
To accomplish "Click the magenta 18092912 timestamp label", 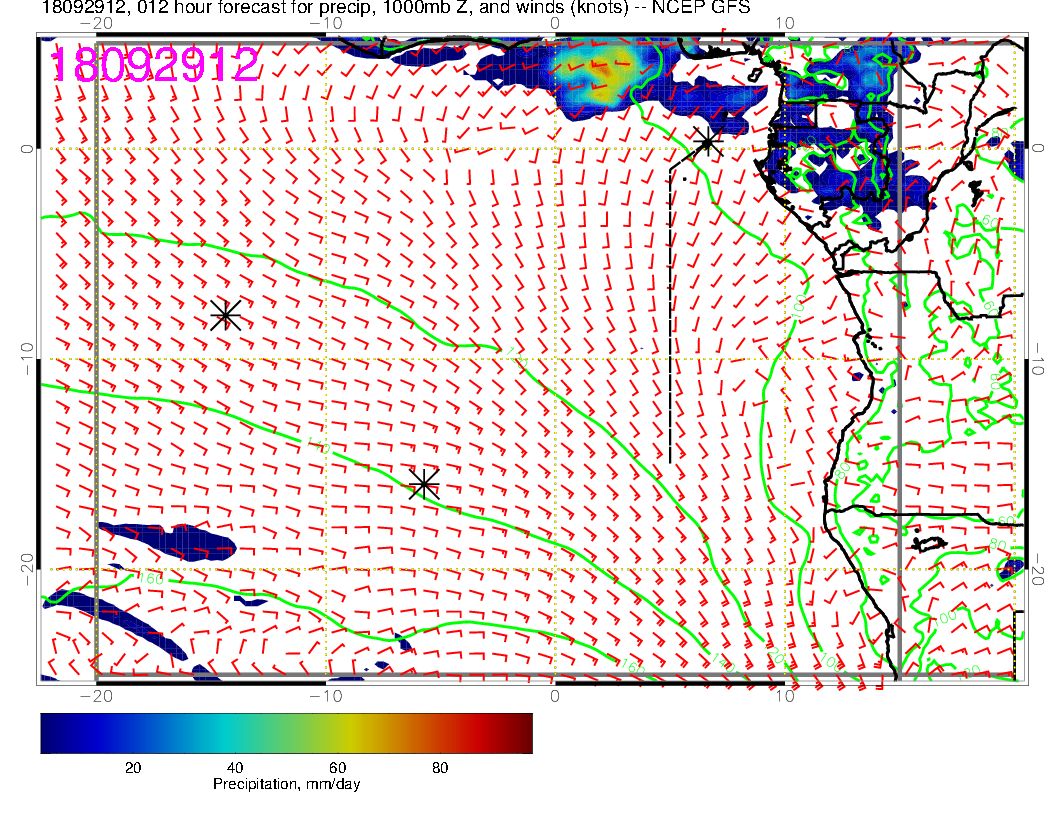I will [x=155, y=65].
